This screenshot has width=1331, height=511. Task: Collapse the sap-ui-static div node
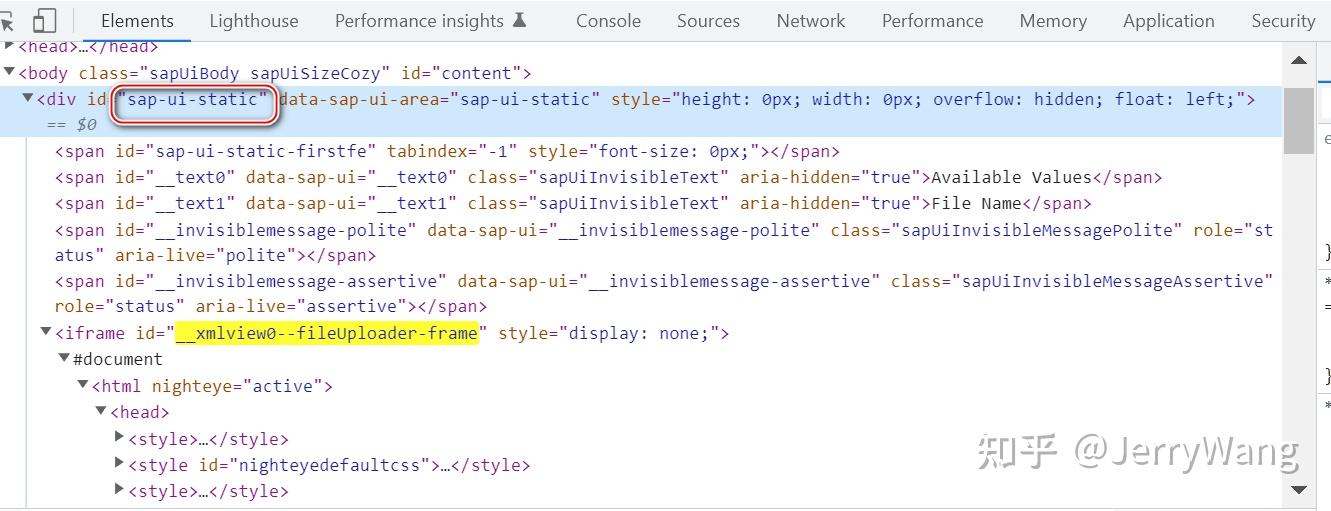[28, 98]
